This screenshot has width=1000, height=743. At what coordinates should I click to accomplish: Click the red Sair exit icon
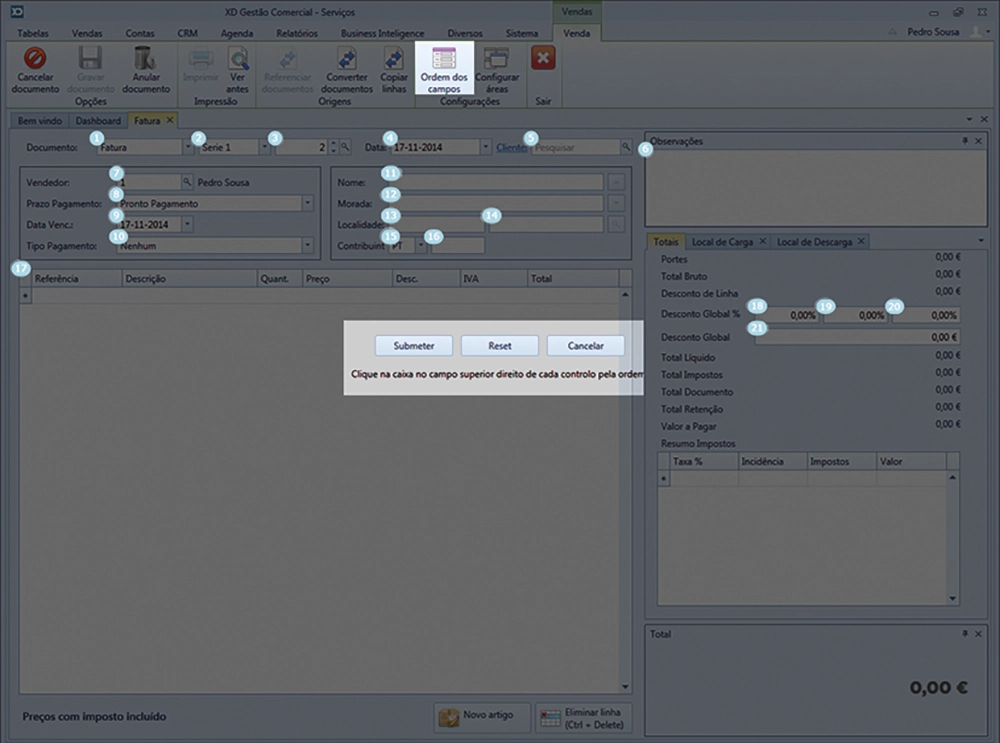[543, 59]
